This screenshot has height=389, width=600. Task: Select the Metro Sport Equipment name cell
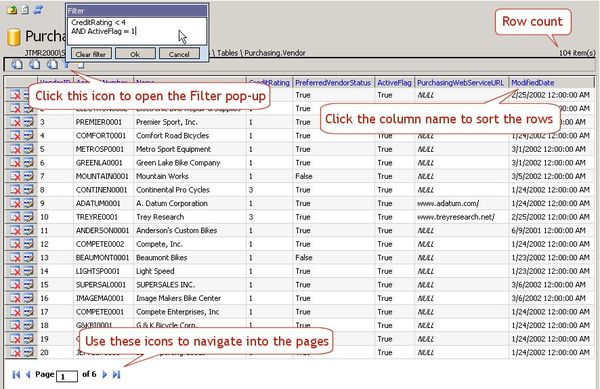[173, 149]
